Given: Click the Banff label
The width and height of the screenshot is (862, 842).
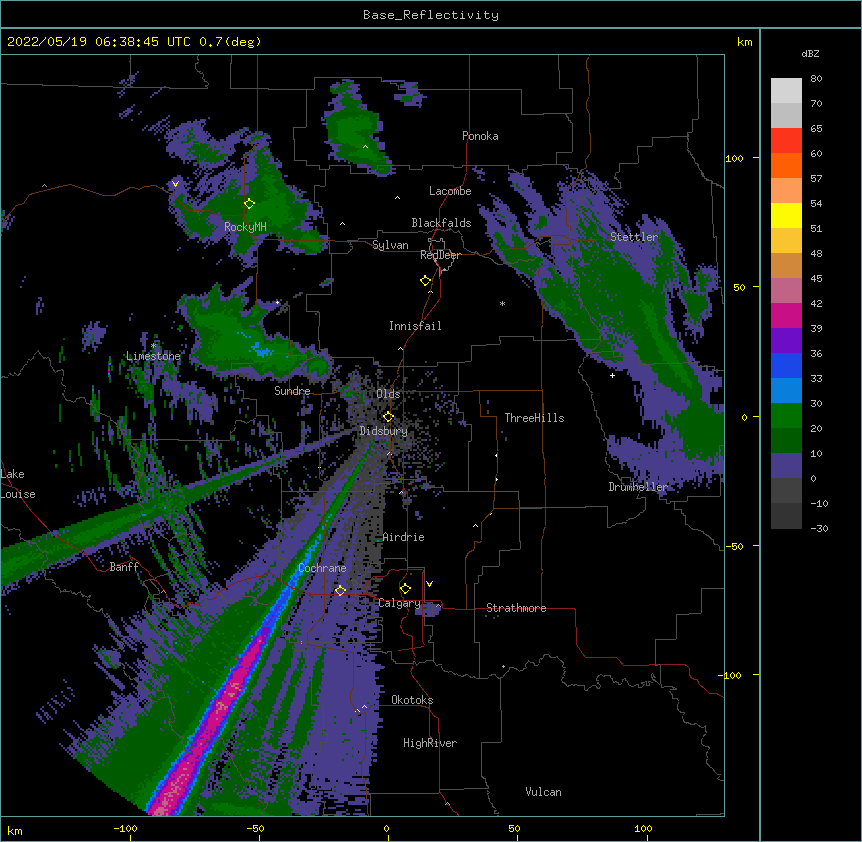Looking at the screenshot, I should coord(124,567).
